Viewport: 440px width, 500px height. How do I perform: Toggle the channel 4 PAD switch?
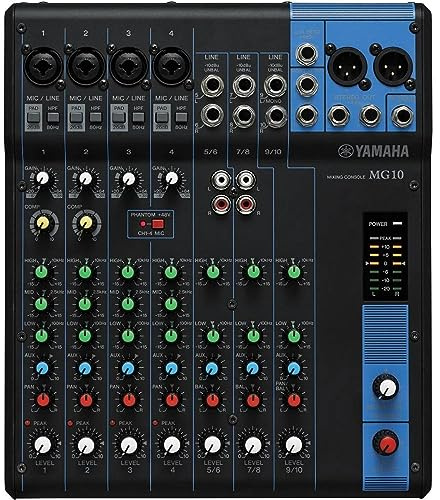pos(162,117)
